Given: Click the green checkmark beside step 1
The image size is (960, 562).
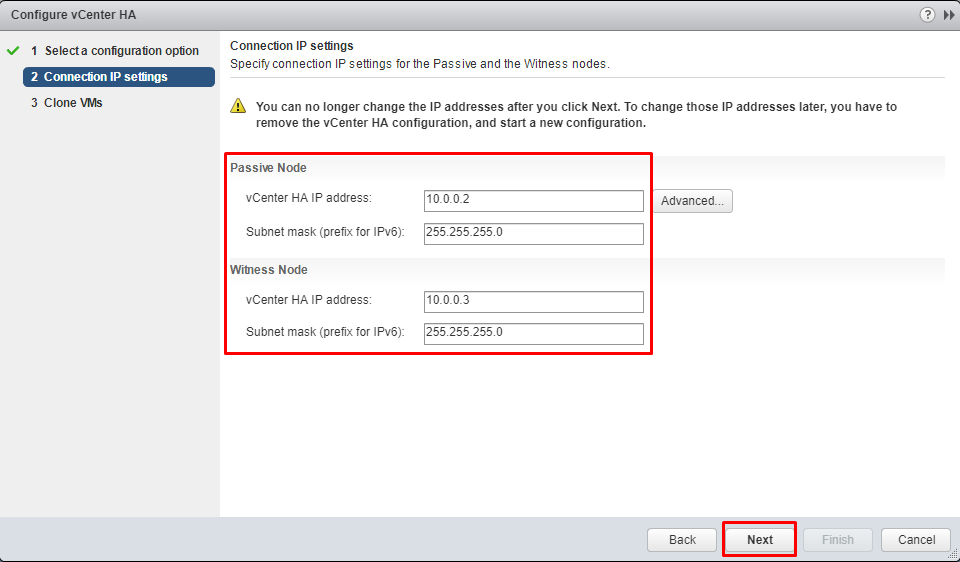Looking at the screenshot, I should pyautogui.click(x=13, y=51).
